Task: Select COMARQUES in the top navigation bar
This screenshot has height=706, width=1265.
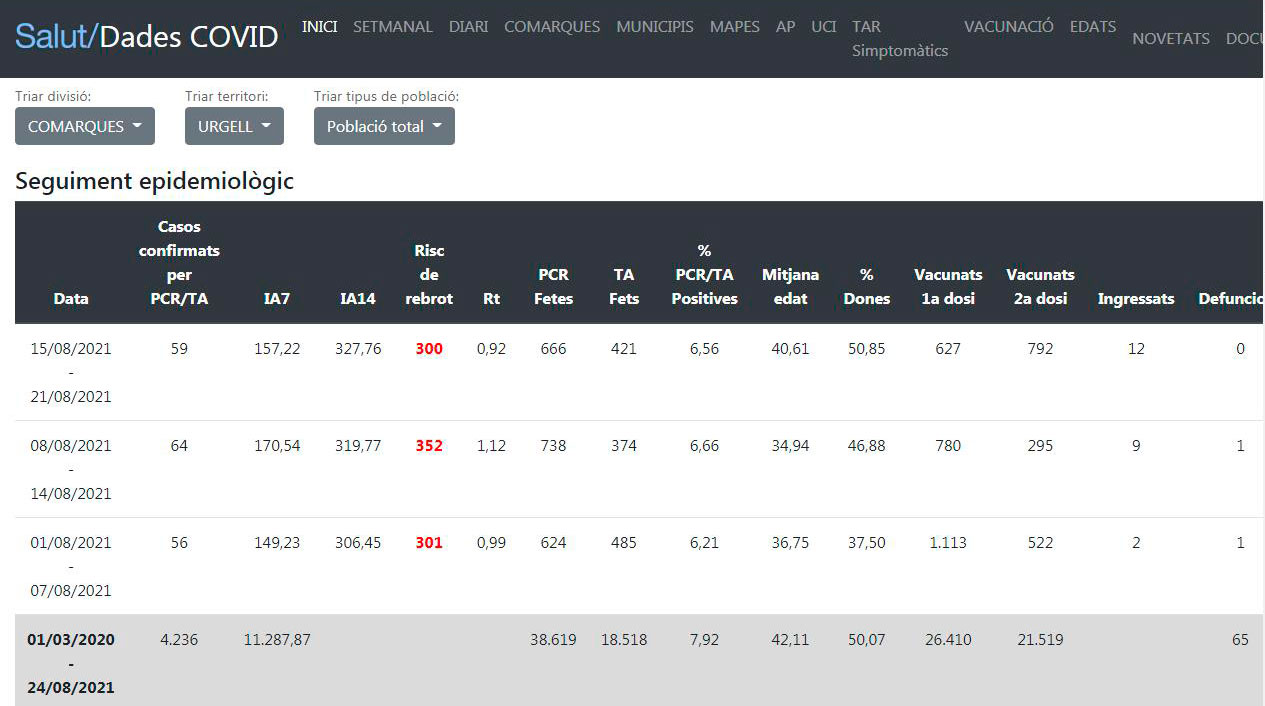Action: [x=552, y=27]
